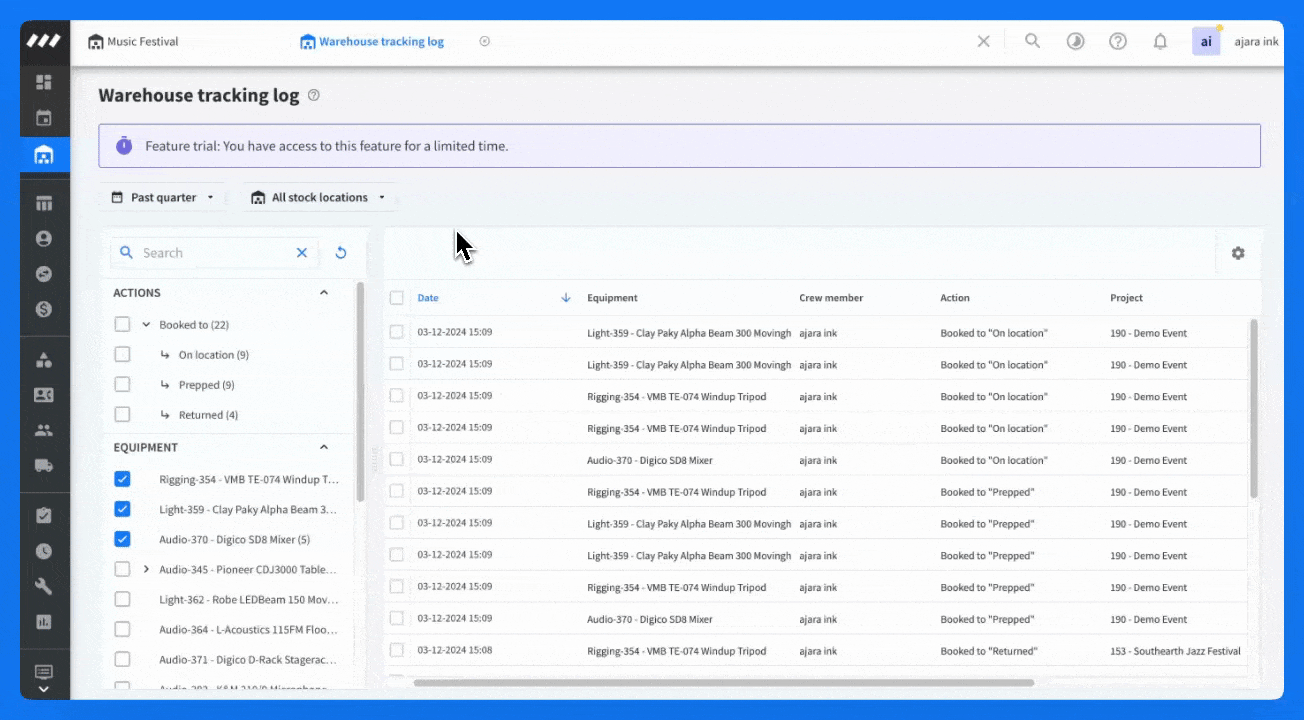
Task: Sort by the Project column header
Action: point(1126,298)
